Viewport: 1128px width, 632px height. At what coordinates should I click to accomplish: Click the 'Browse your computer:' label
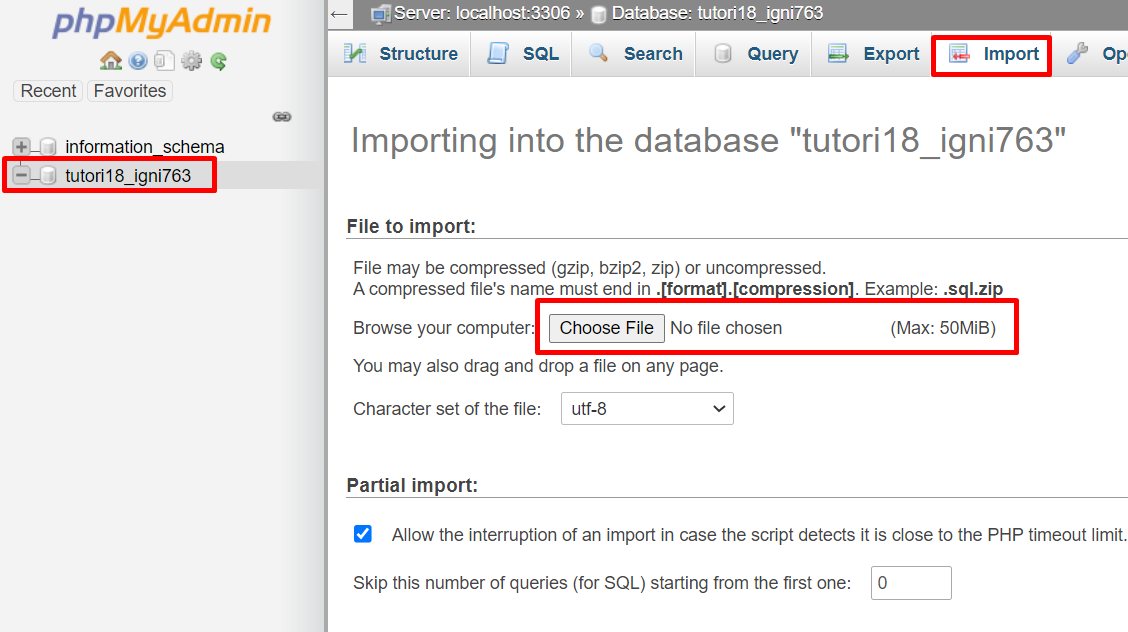pos(445,328)
